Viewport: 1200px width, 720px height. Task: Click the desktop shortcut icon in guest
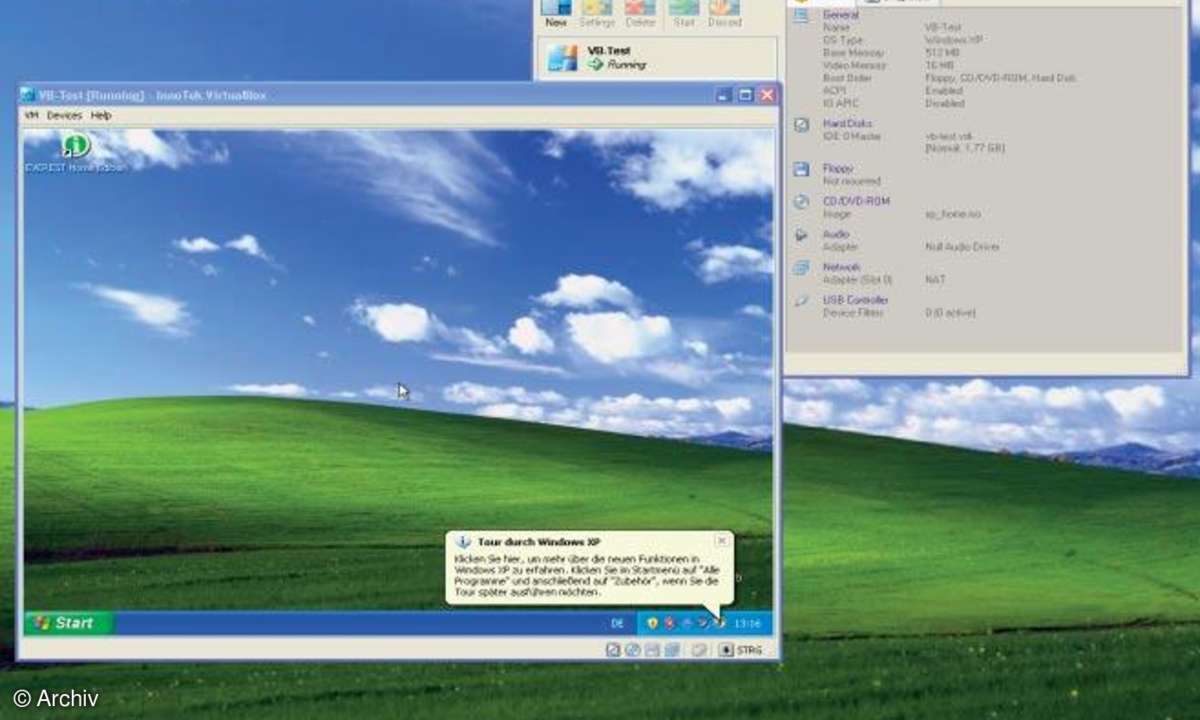coord(75,147)
